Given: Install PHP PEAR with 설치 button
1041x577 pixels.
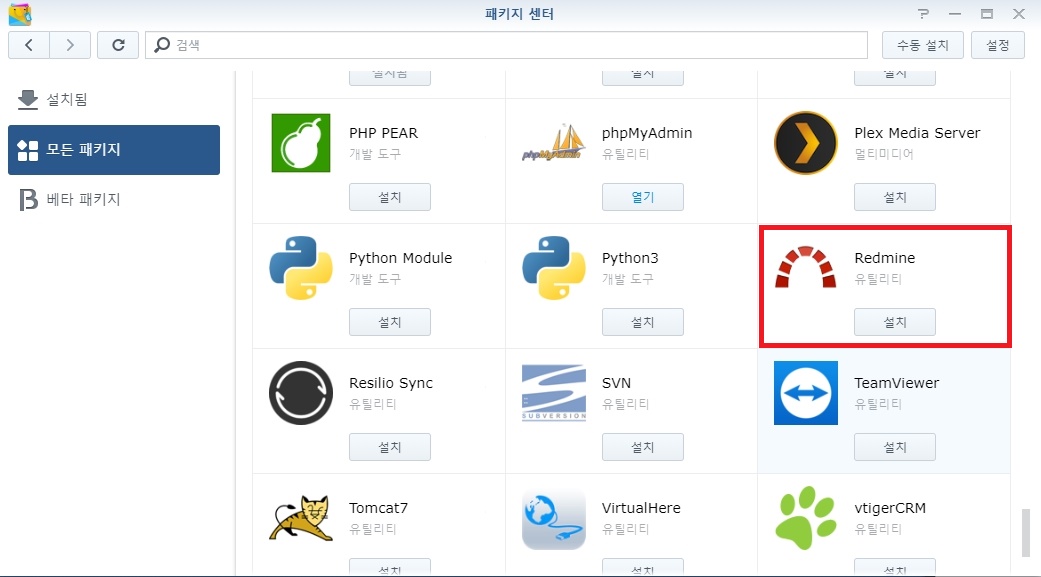Looking at the screenshot, I should [390, 197].
